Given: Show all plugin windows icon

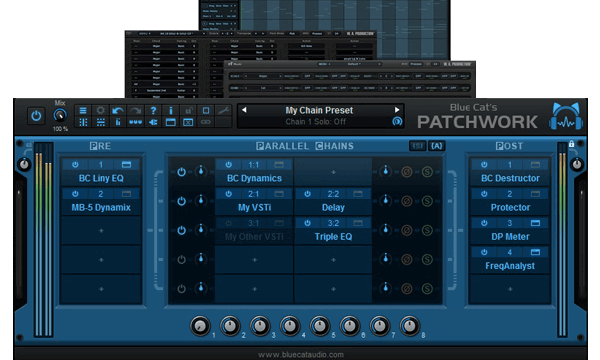Looking at the screenshot, I should pyautogui.click(x=171, y=122).
